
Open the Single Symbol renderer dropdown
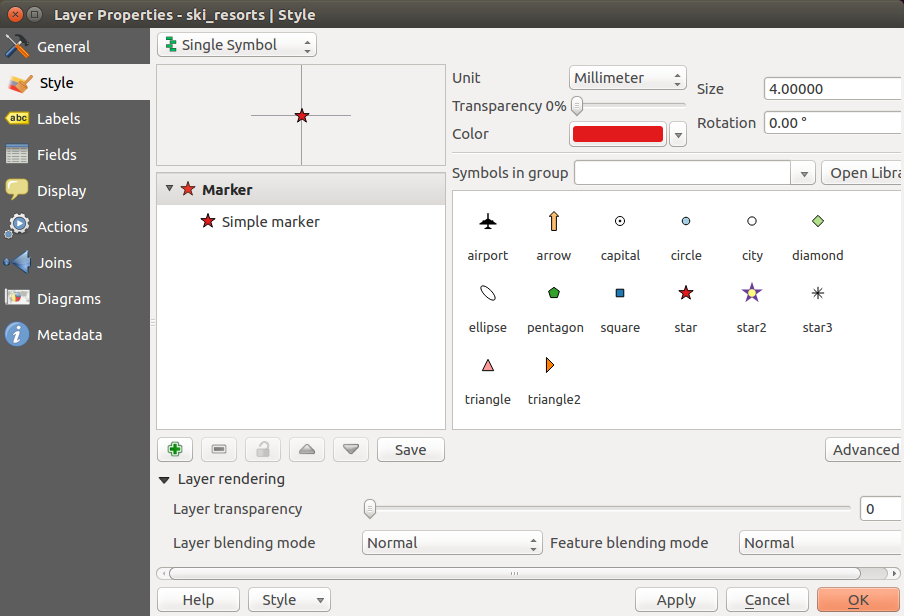pos(236,45)
